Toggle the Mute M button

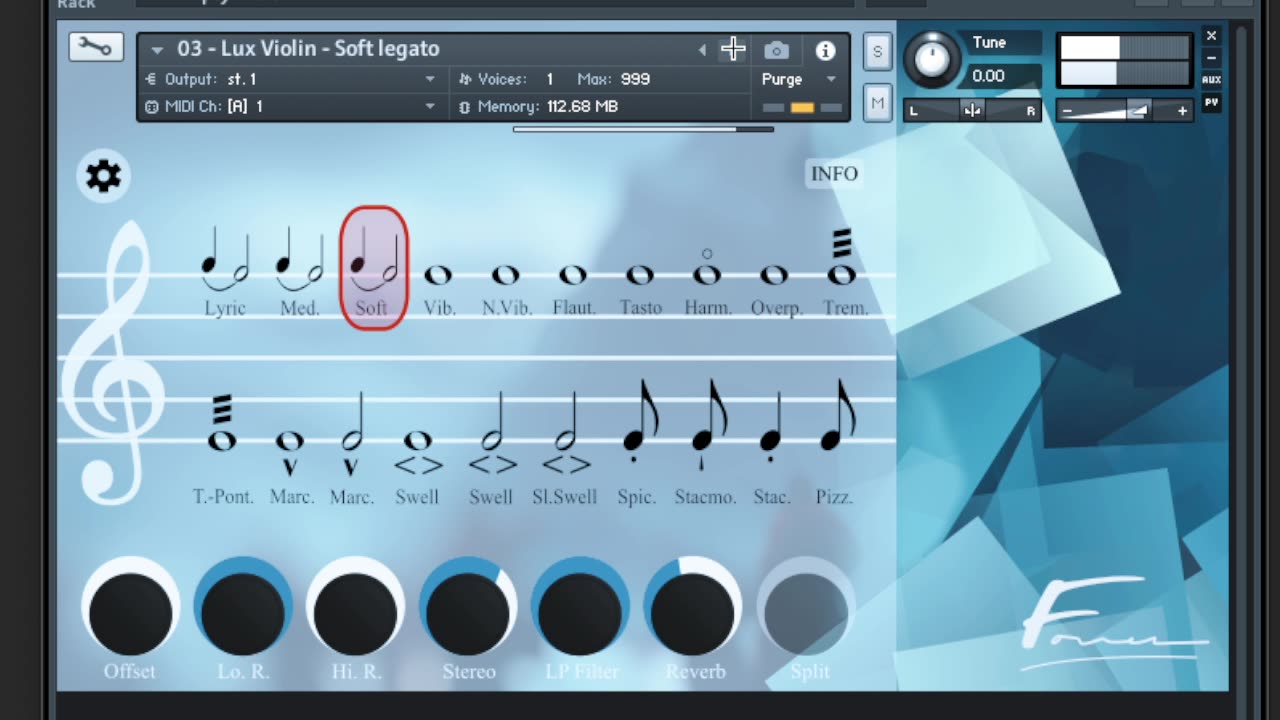[x=877, y=102]
